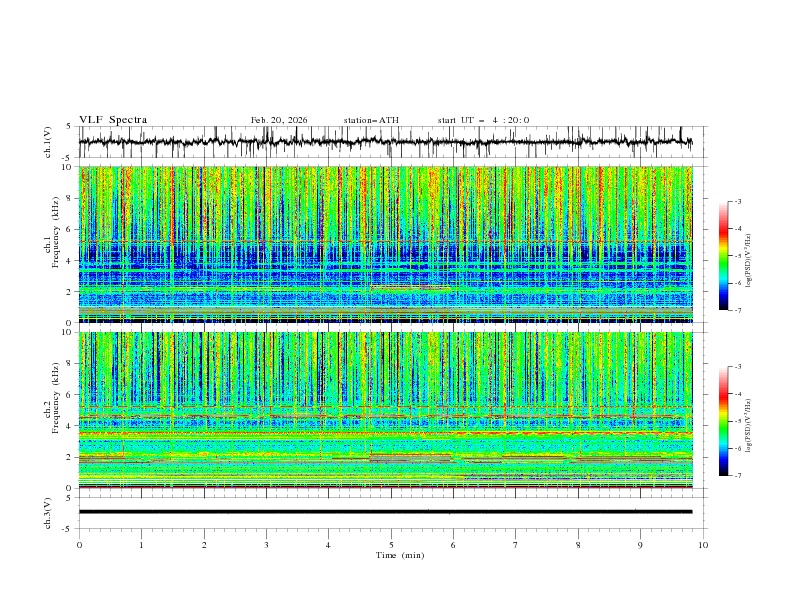Screen dimensions: 792x612
Task: Click the "ch.3(V)" axis label
Action: click(48, 513)
